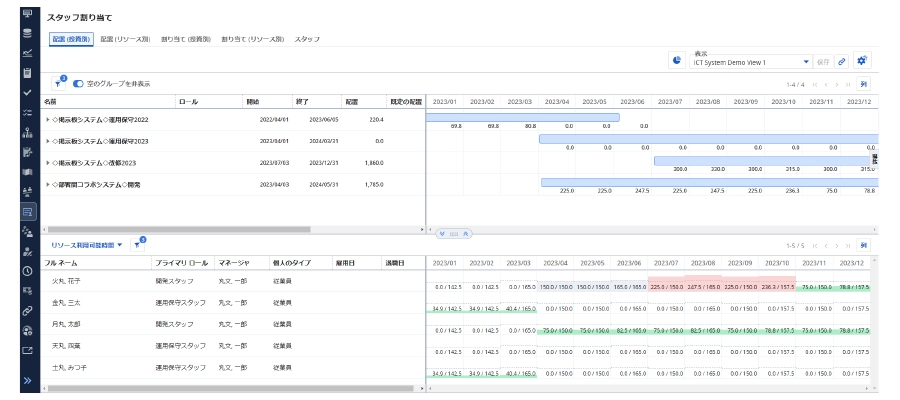Click the upper grid horizontal scrollbar
The height and width of the screenshot is (400, 900).
[178, 230]
